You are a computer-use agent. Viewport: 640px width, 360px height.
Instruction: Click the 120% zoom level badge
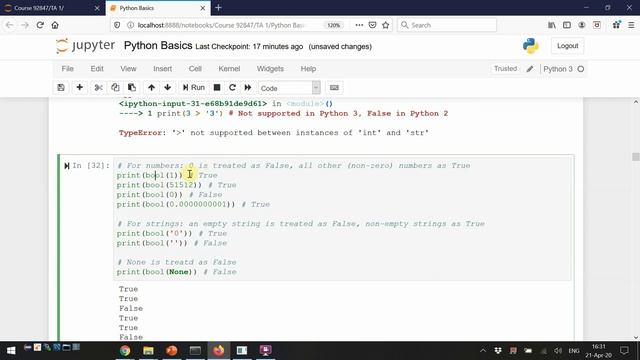pyautogui.click(x=334, y=25)
